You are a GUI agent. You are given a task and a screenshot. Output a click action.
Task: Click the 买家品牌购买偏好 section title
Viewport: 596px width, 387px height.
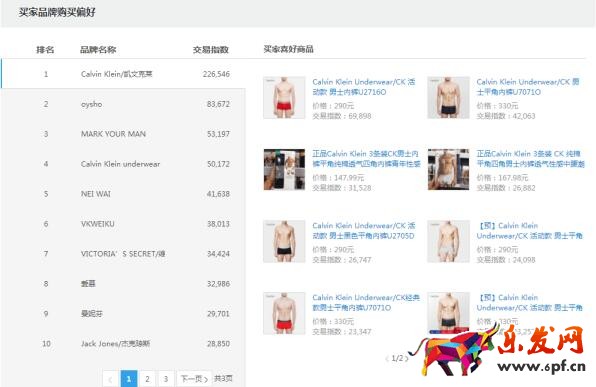click(x=57, y=12)
